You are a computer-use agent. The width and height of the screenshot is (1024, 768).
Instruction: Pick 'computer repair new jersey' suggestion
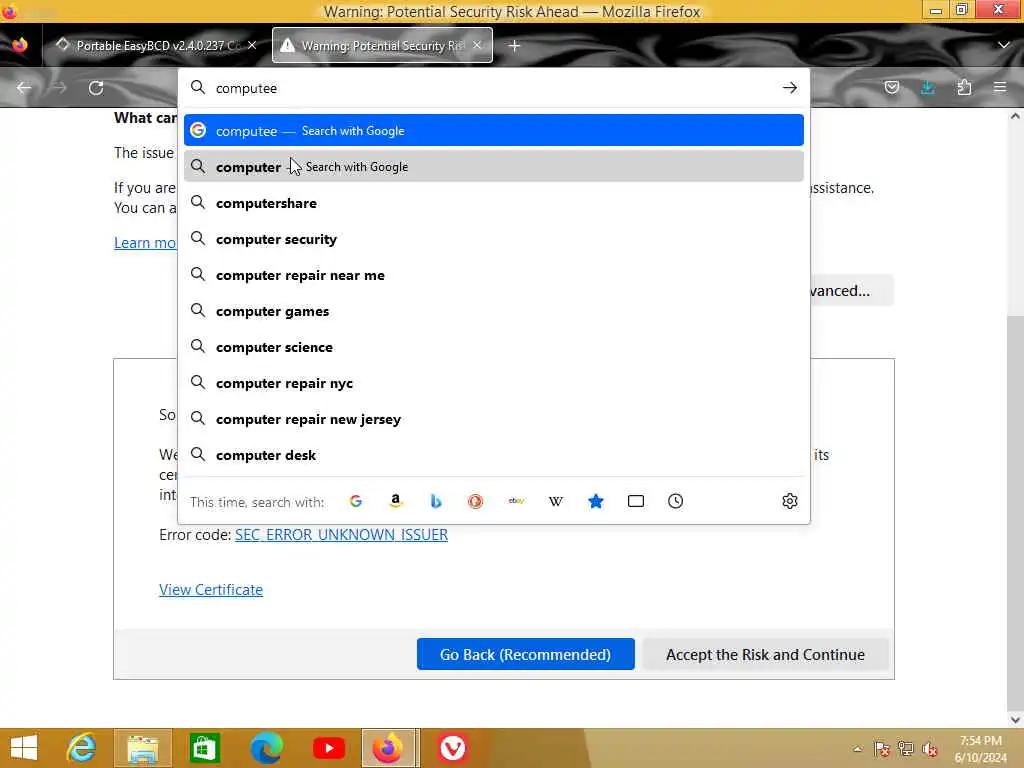pyautogui.click(x=494, y=419)
